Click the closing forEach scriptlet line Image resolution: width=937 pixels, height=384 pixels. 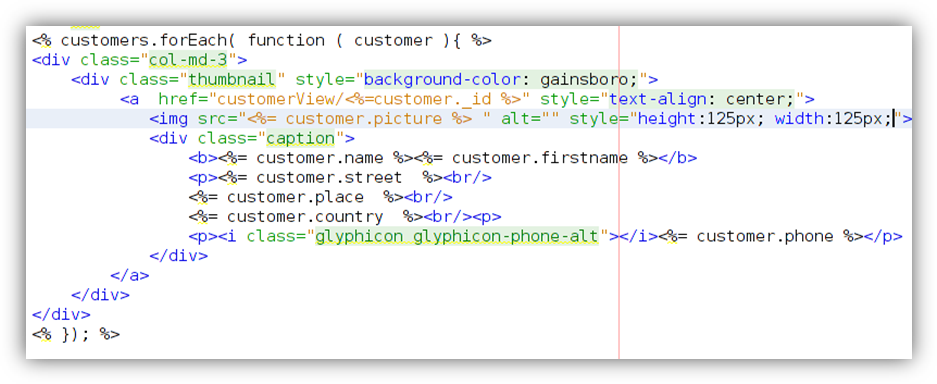(76, 334)
